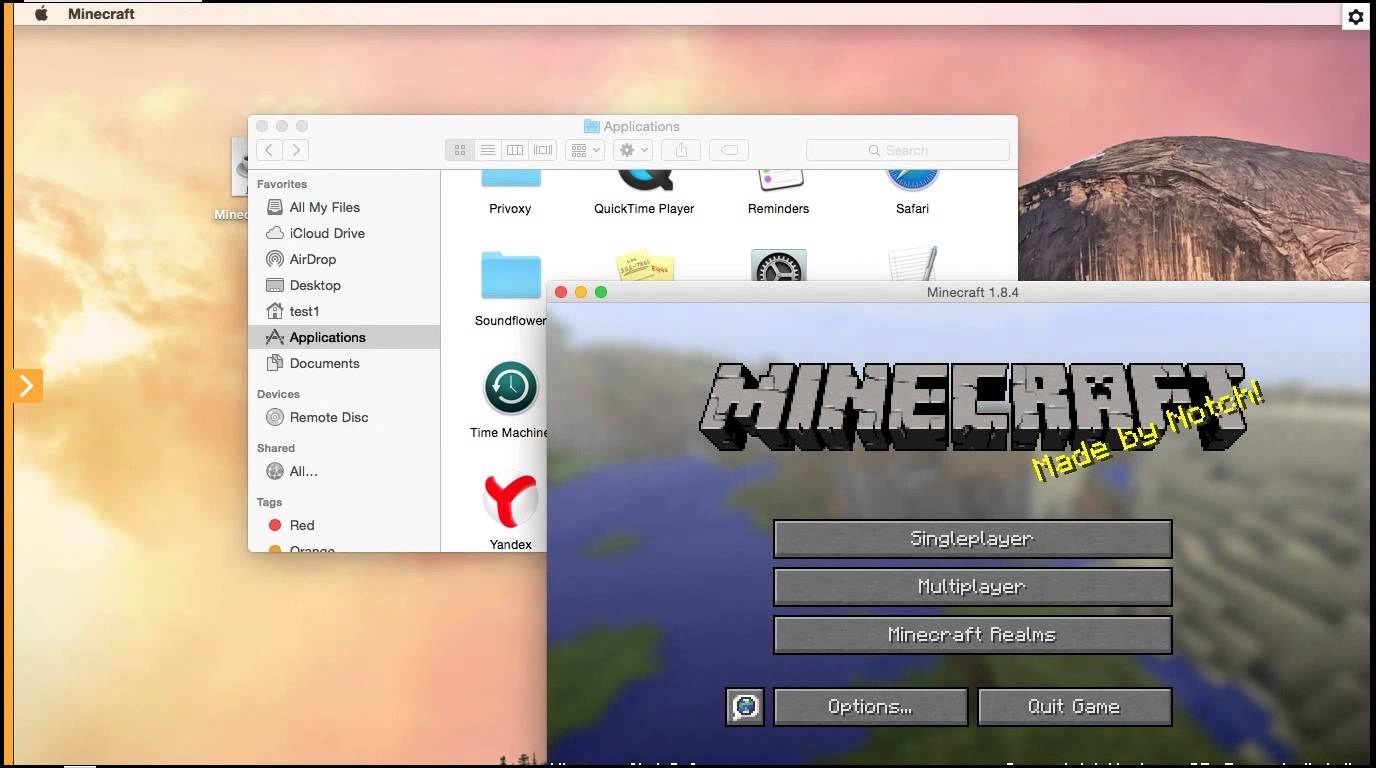This screenshot has width=1376, height=768.
Task: Select the System Preferences gear app icon
Action: [779, 265]
